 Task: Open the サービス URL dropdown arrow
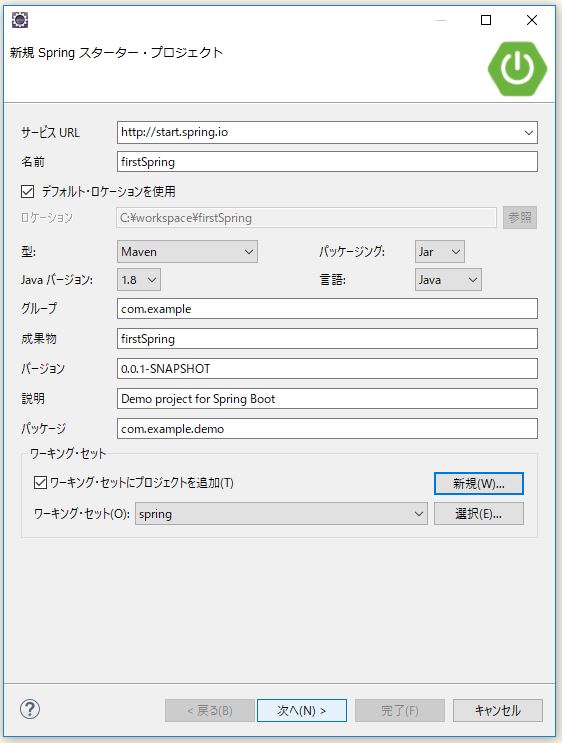coord(529,133)
